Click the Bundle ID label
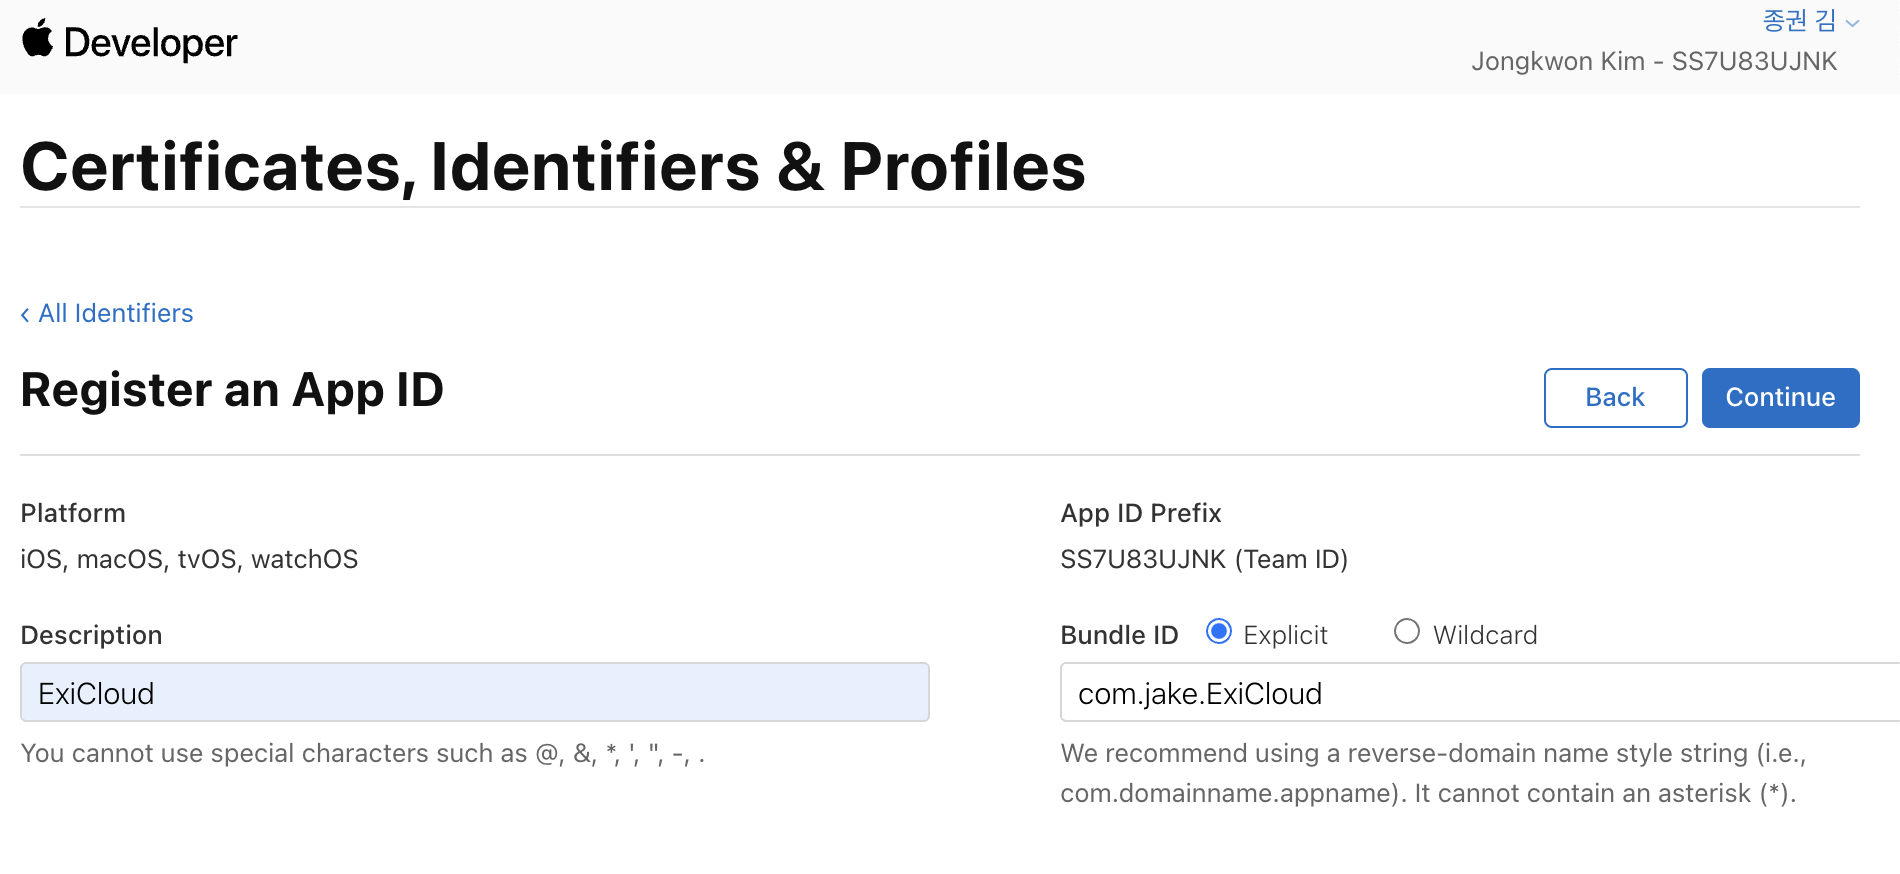Screen dimensions: 1900x874 pyautogui.click(x=1119, y=635)
